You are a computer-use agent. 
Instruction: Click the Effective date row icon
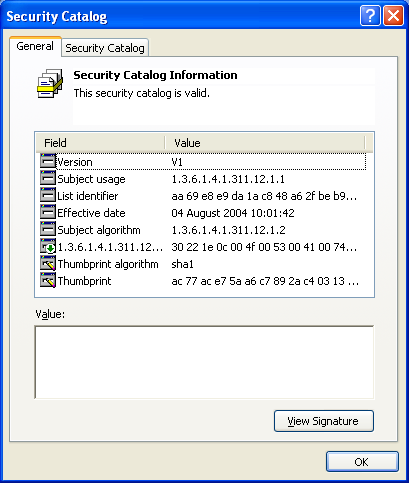(48, 212)
